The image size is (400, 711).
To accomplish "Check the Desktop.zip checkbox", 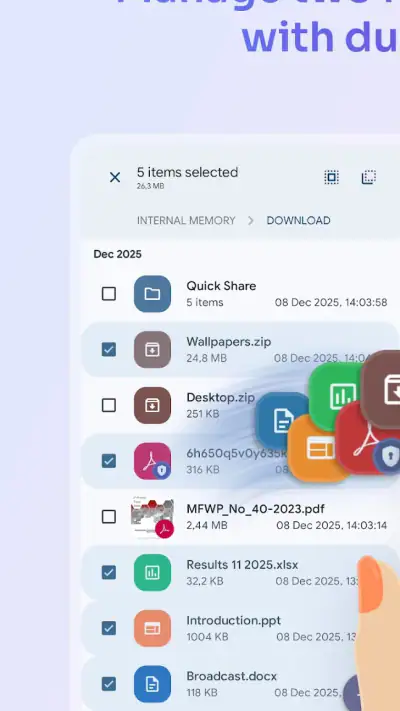I will (109, 405).
